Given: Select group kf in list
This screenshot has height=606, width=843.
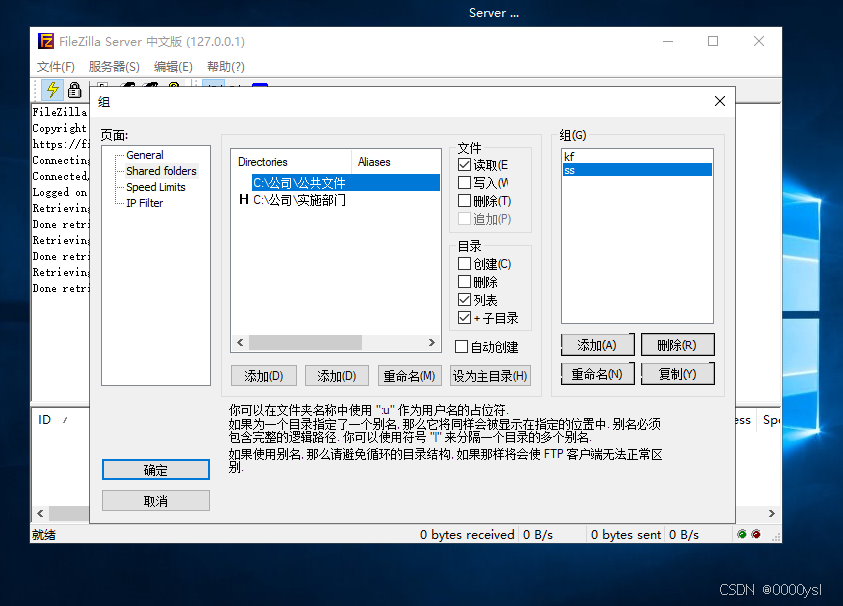Looking at the screenshot, I should click(637, 156).
